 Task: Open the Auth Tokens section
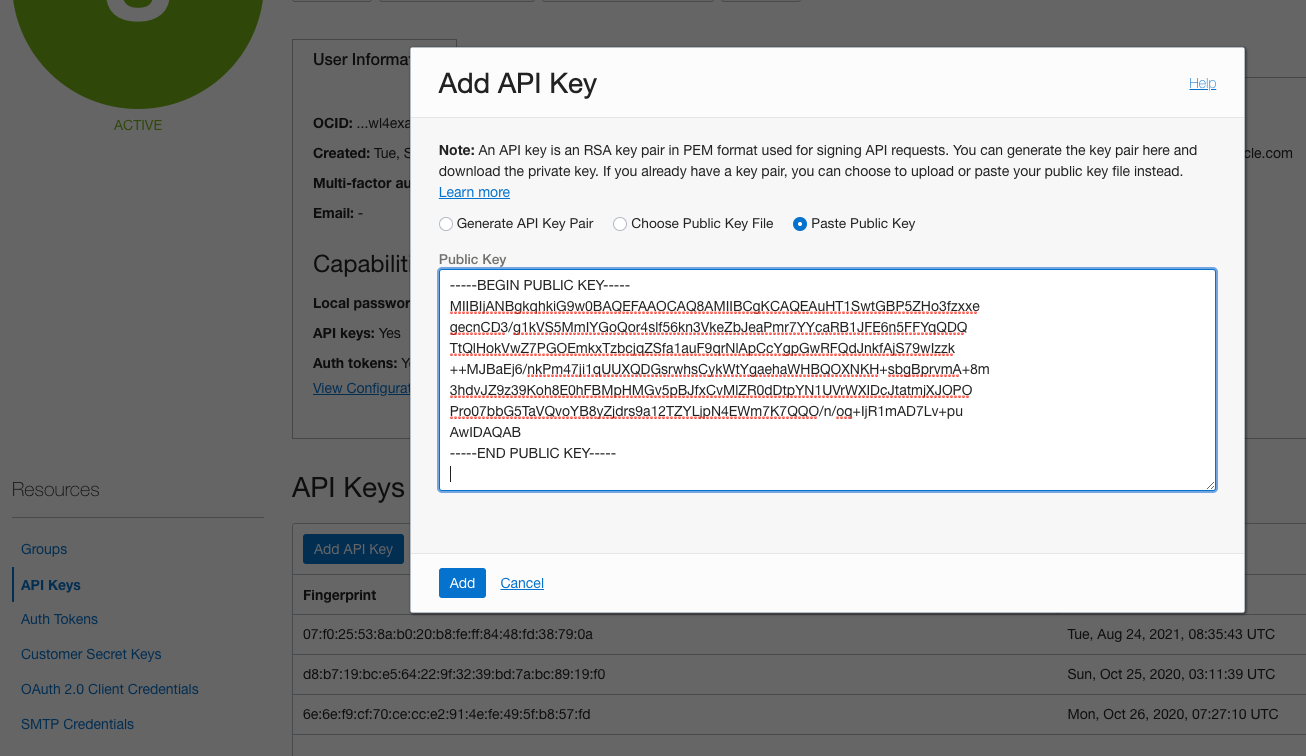click(x=58, y=619)
